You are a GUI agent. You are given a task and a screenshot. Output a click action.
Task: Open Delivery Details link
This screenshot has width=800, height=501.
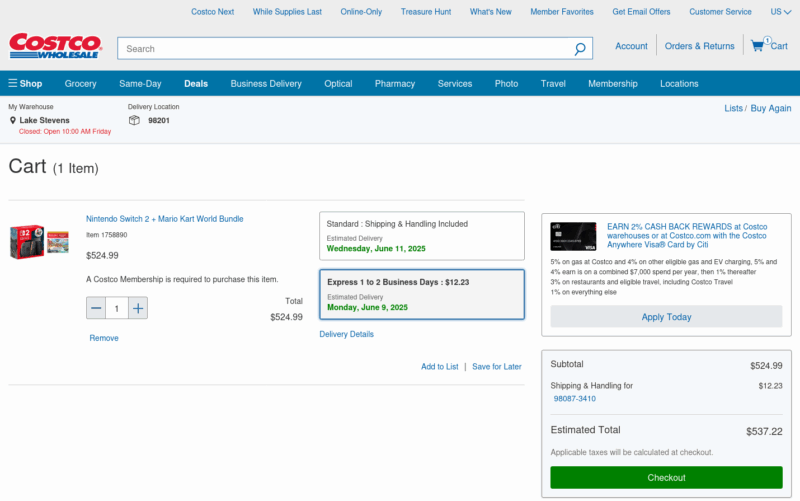coord(346,334)
